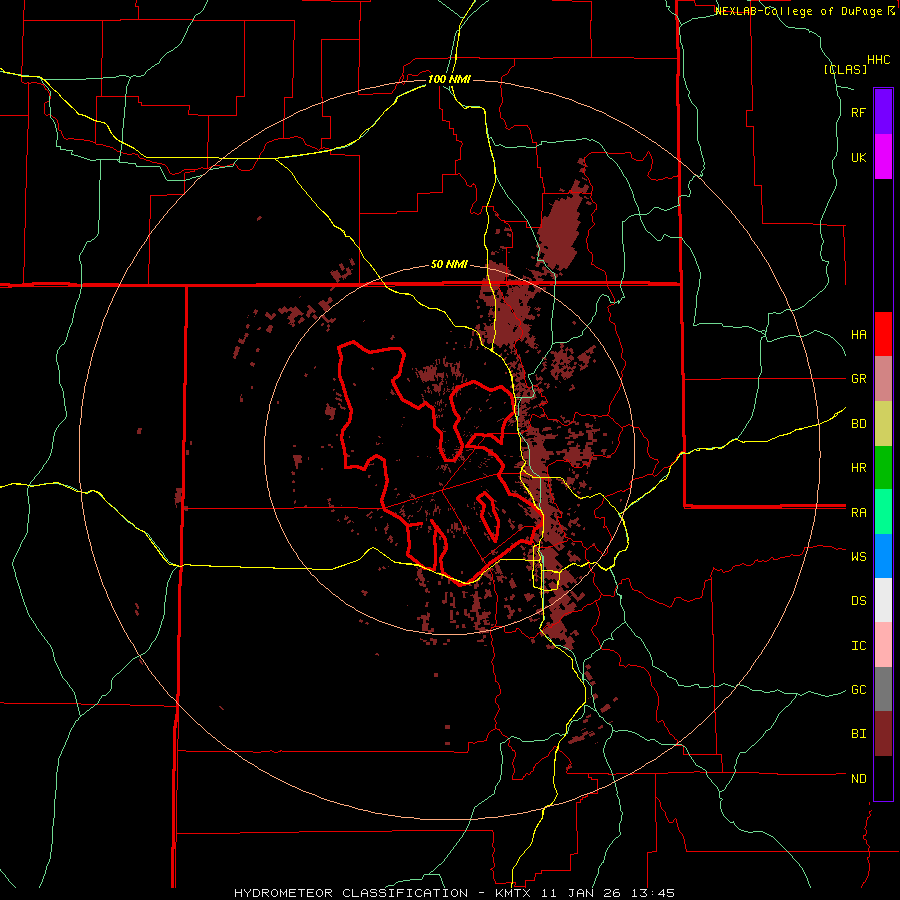Click the BD yellow legend swatch
900x900 pixels.
pyautogui.click(x=883, y=423)
